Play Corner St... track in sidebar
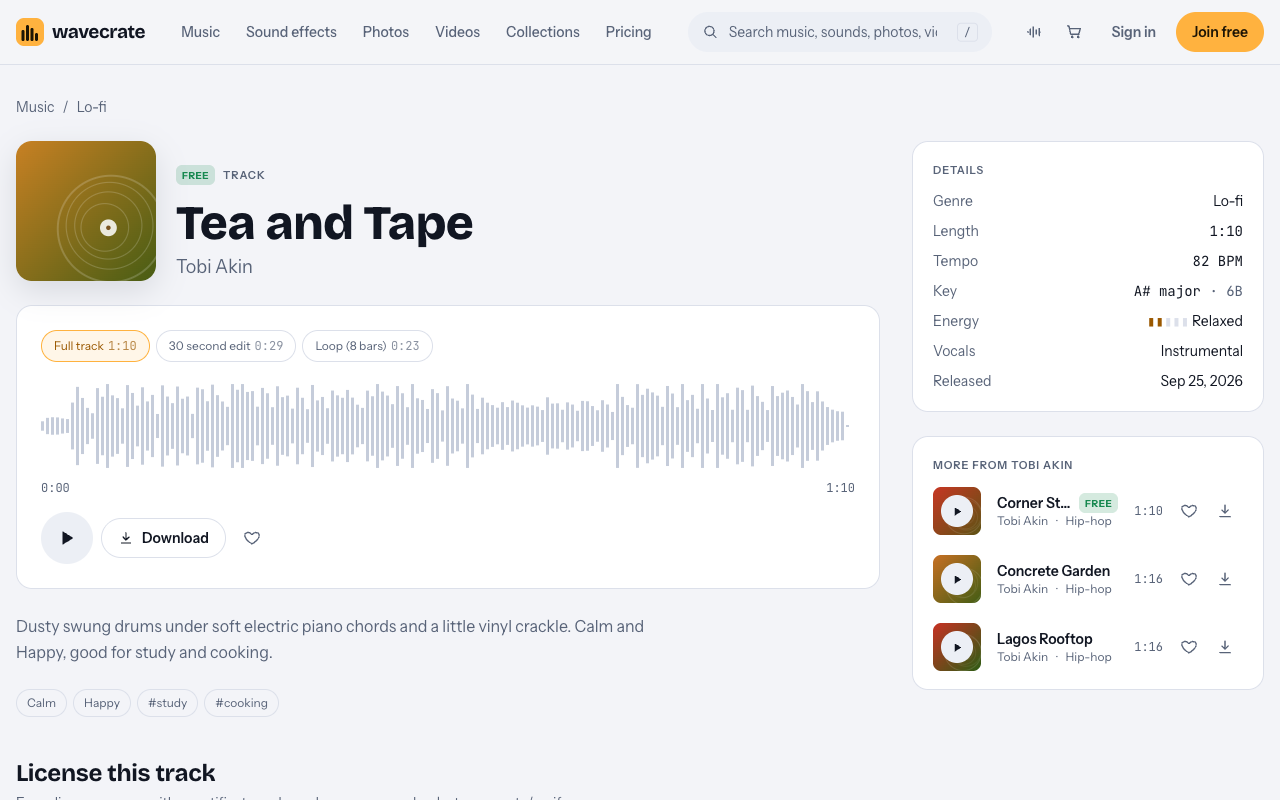1280x800 pixels. point(957,511)
